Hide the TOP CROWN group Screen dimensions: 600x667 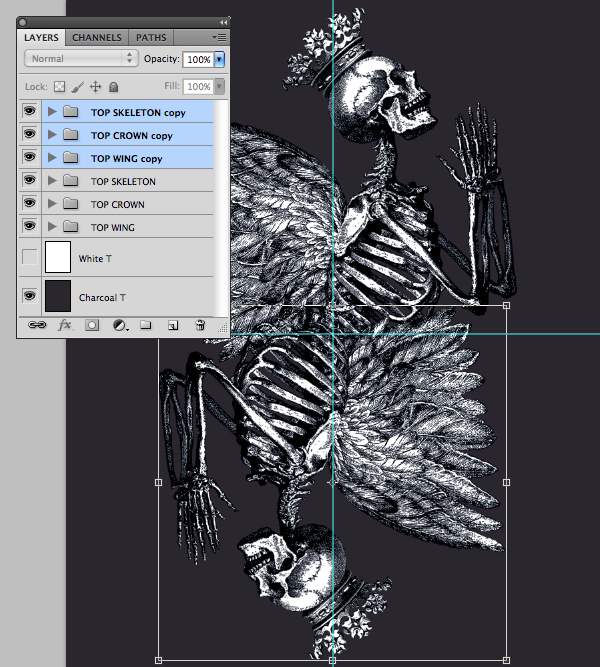(29, 203)
